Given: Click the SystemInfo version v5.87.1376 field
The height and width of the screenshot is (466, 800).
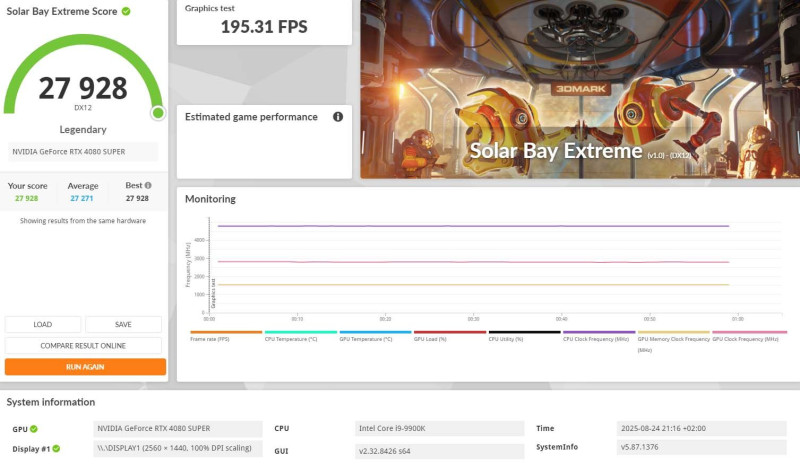Looking at the screenshot, I should (x=702, y=447).
